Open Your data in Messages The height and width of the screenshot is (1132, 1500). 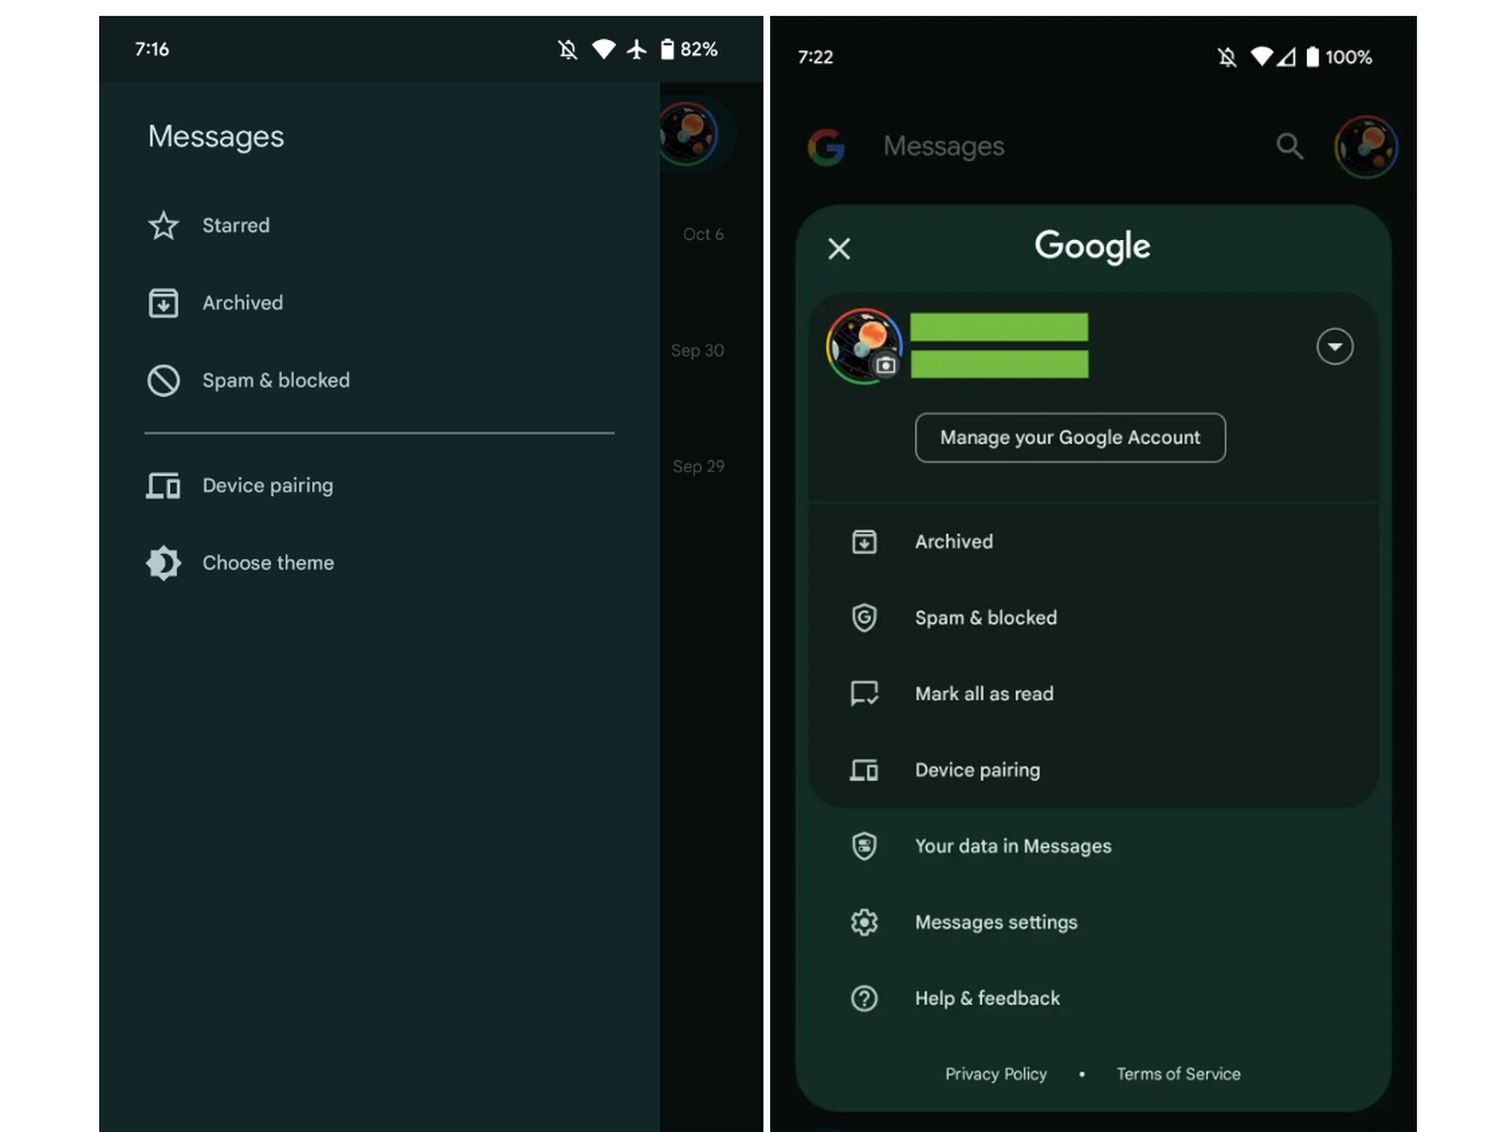tap(1012, 846)
